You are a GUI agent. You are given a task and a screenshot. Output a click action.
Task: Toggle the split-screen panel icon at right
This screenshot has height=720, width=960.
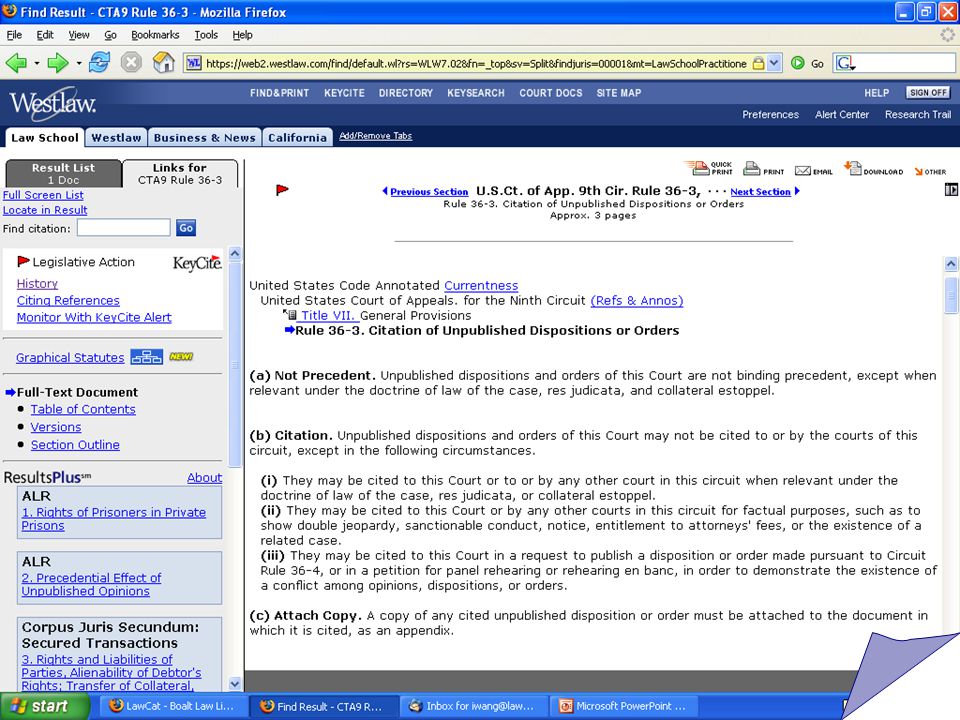(951, 190)
